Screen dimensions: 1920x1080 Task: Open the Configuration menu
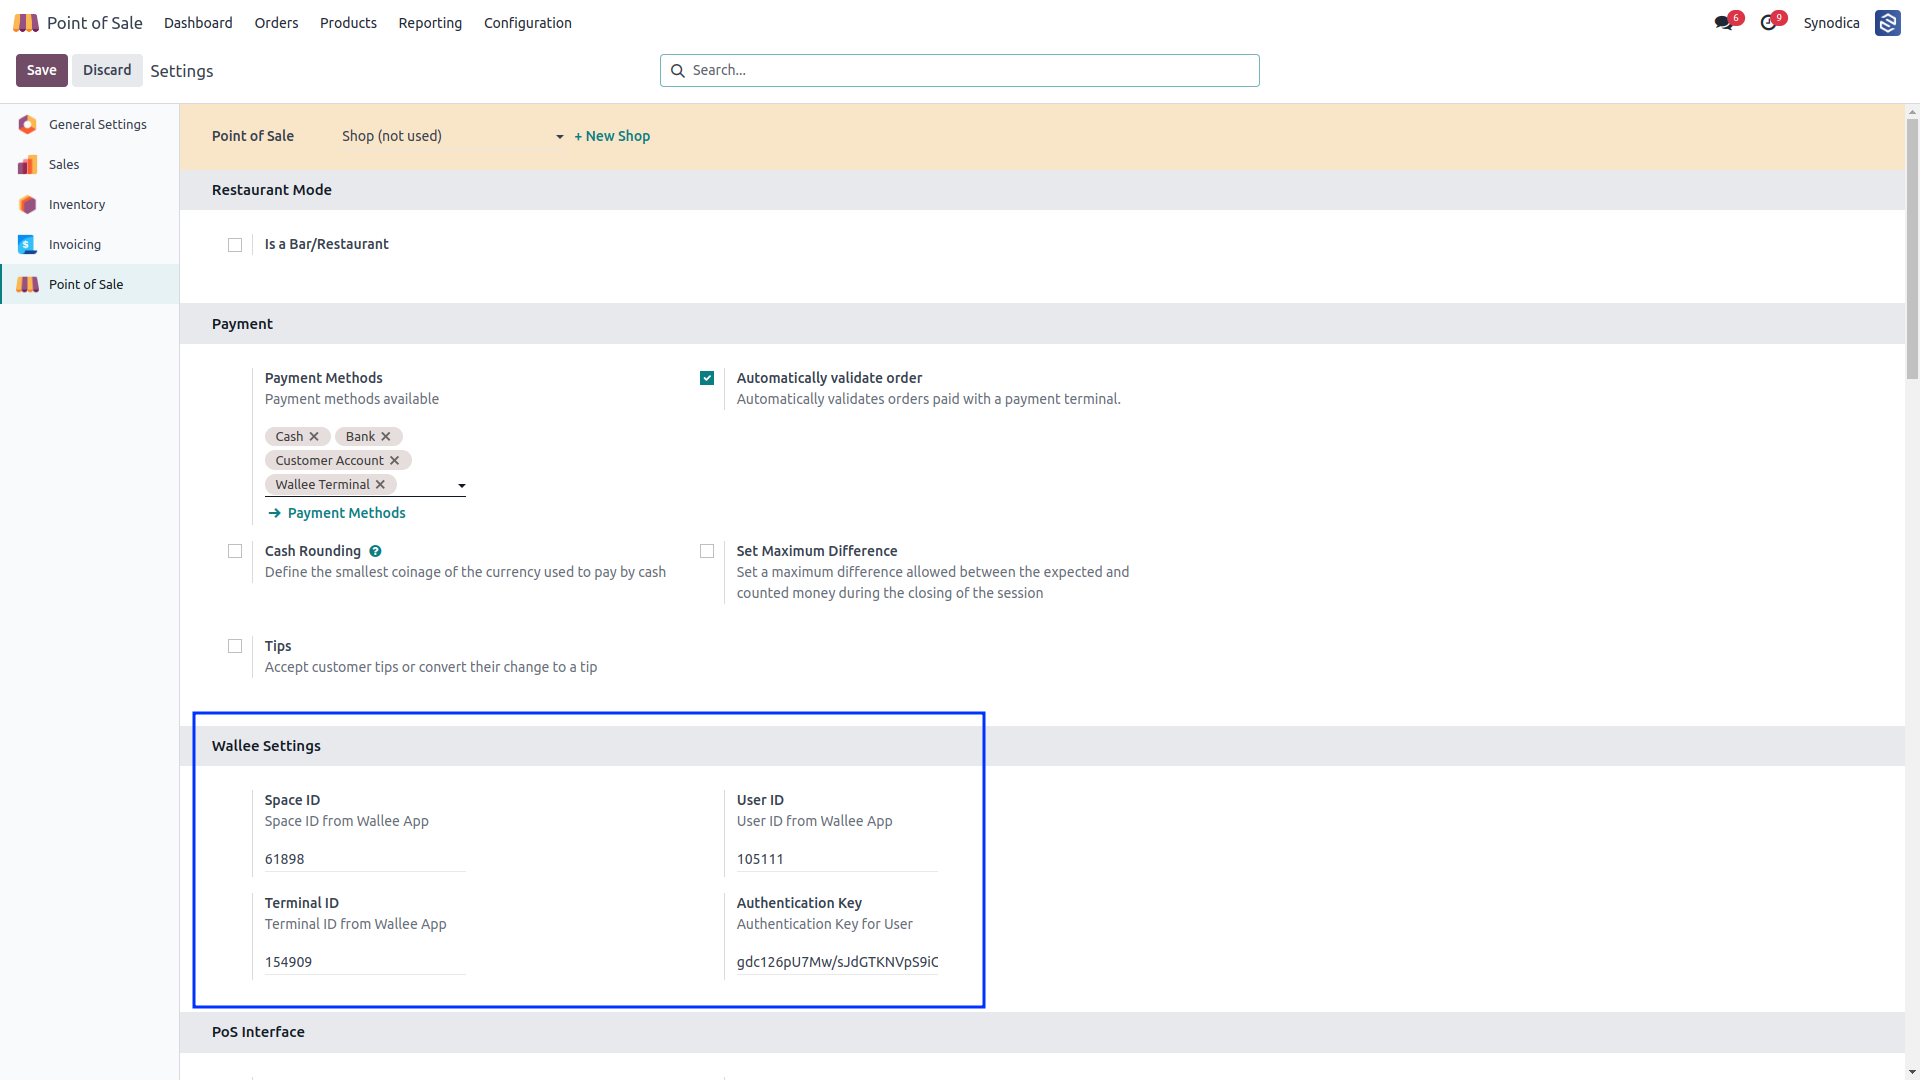(x=528, y=23)
